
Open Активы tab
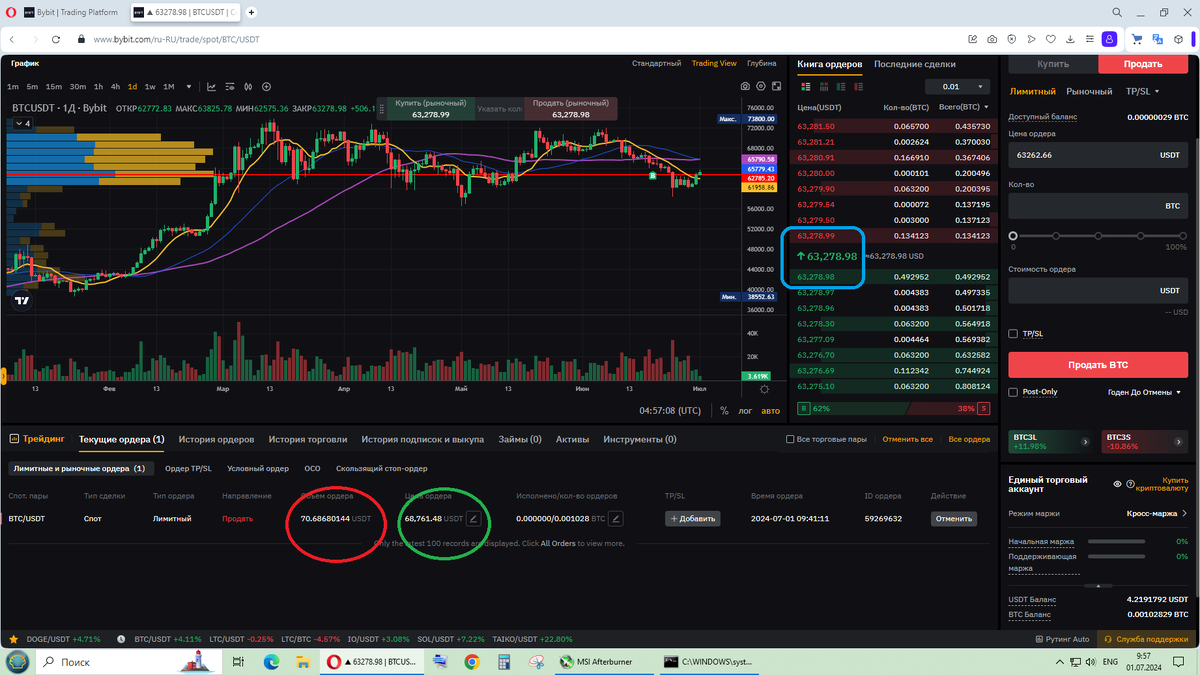coord(572,439)
